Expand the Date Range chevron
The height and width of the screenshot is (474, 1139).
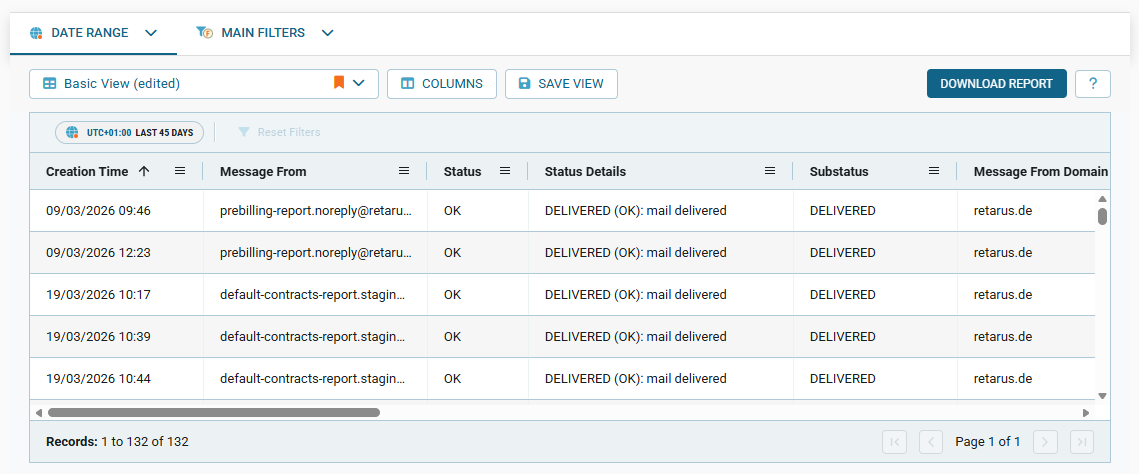point(150,33)
